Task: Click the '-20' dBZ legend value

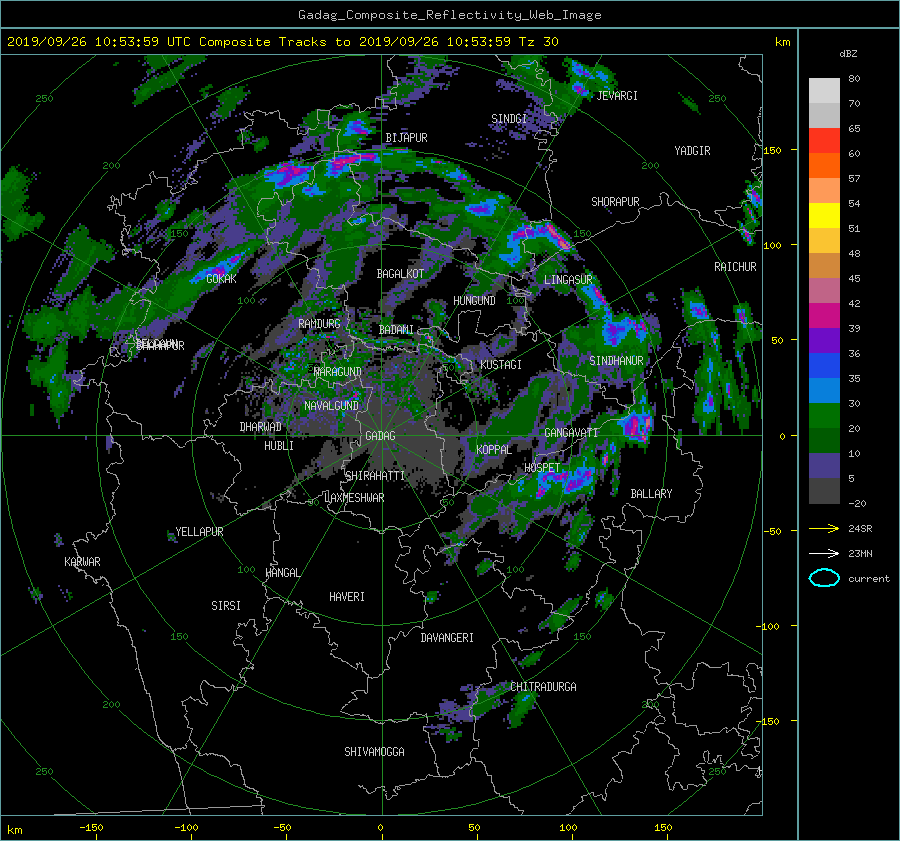Action: pyautogui.click(x=857, y=503)
